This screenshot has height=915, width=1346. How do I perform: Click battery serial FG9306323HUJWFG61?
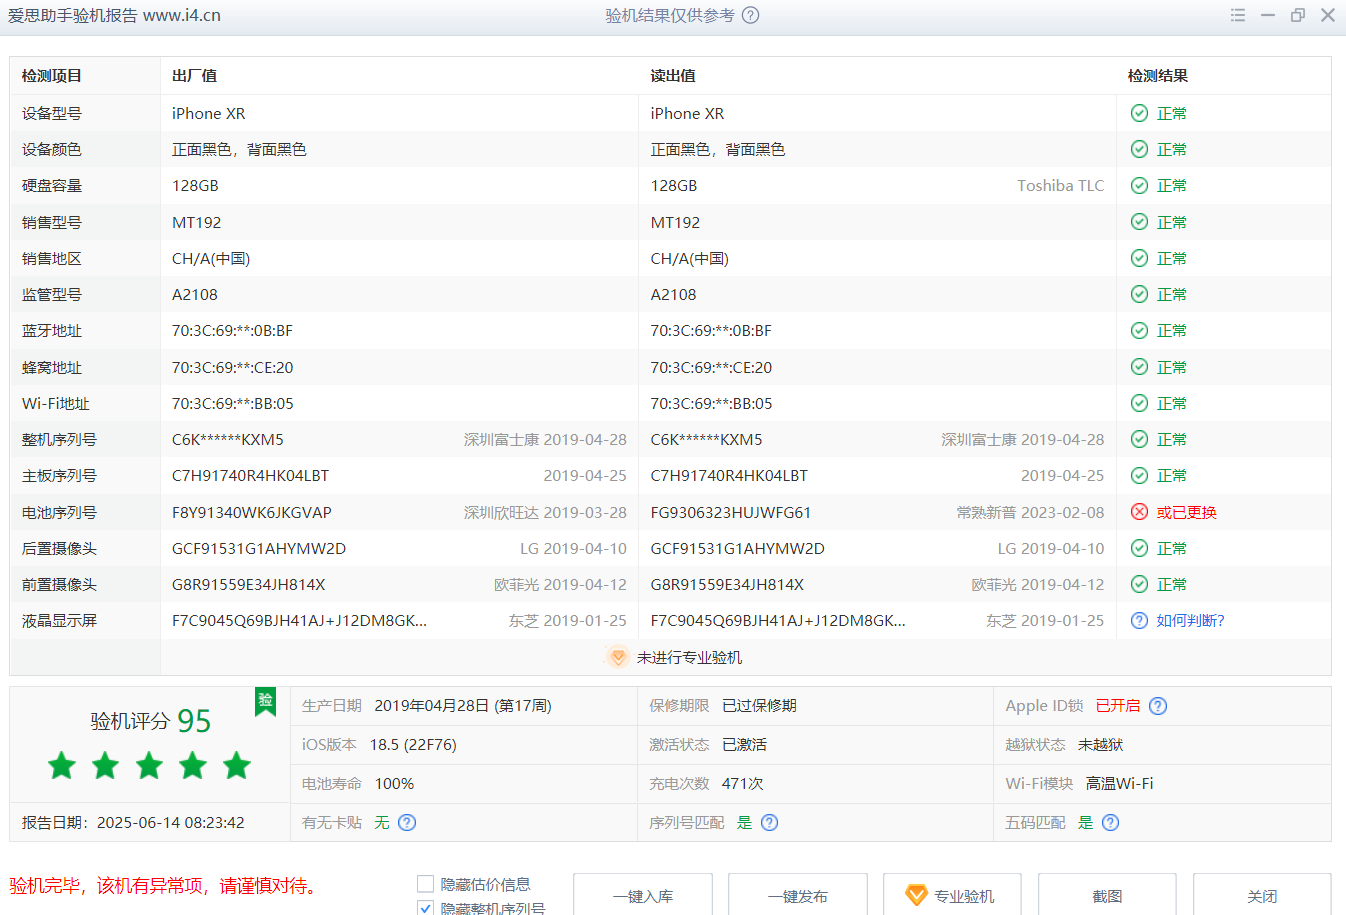[x=731, y=512]
